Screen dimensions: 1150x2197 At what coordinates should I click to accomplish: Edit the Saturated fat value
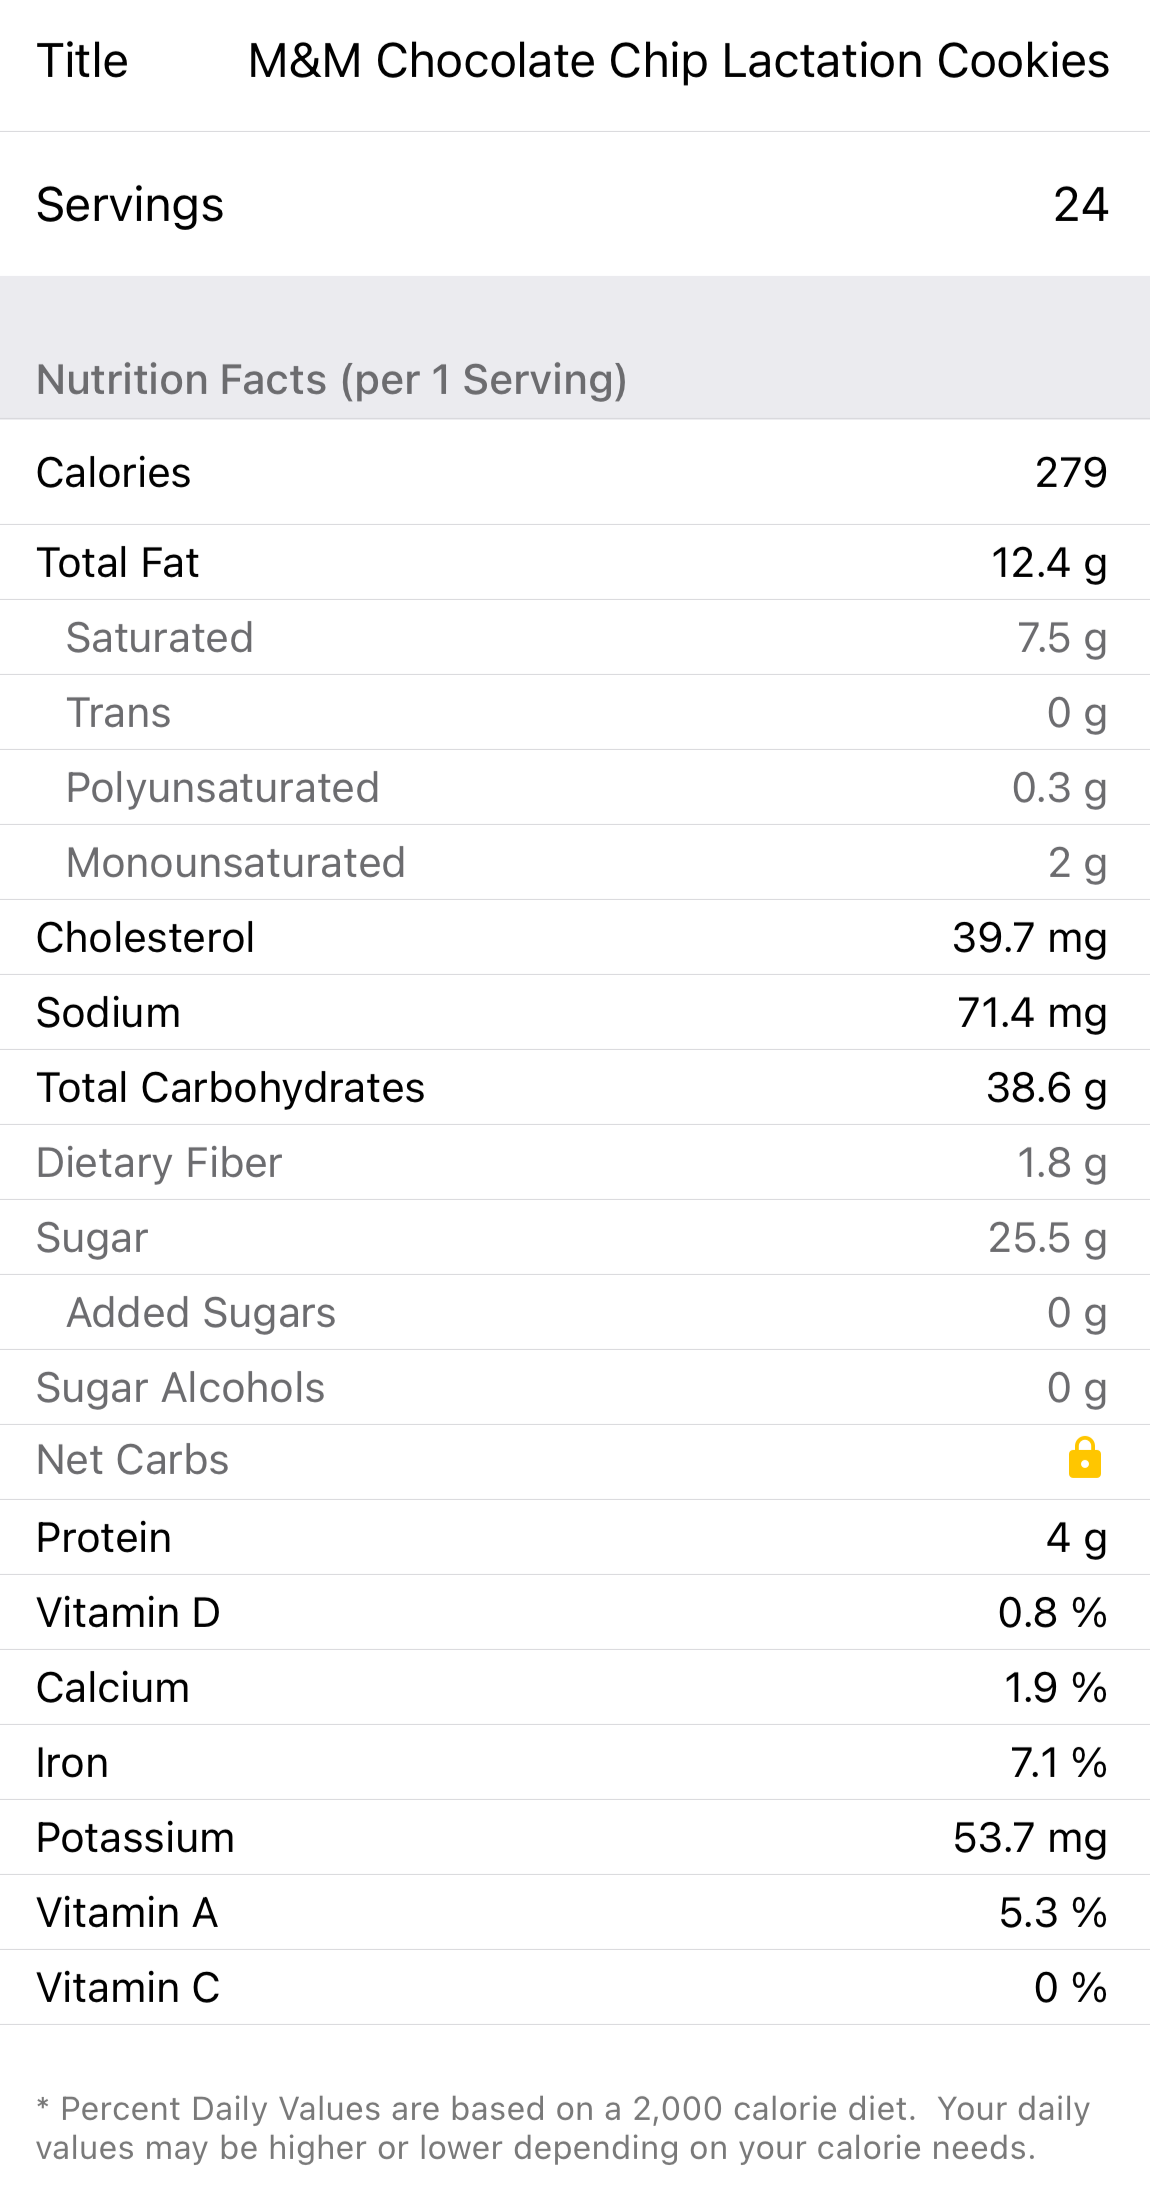click(x=1061, y=638)
